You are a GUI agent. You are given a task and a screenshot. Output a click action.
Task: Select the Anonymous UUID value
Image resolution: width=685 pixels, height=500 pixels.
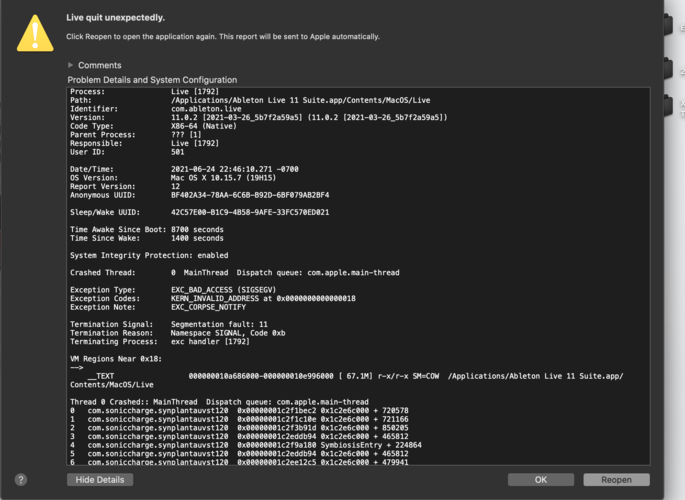(250, 195)
